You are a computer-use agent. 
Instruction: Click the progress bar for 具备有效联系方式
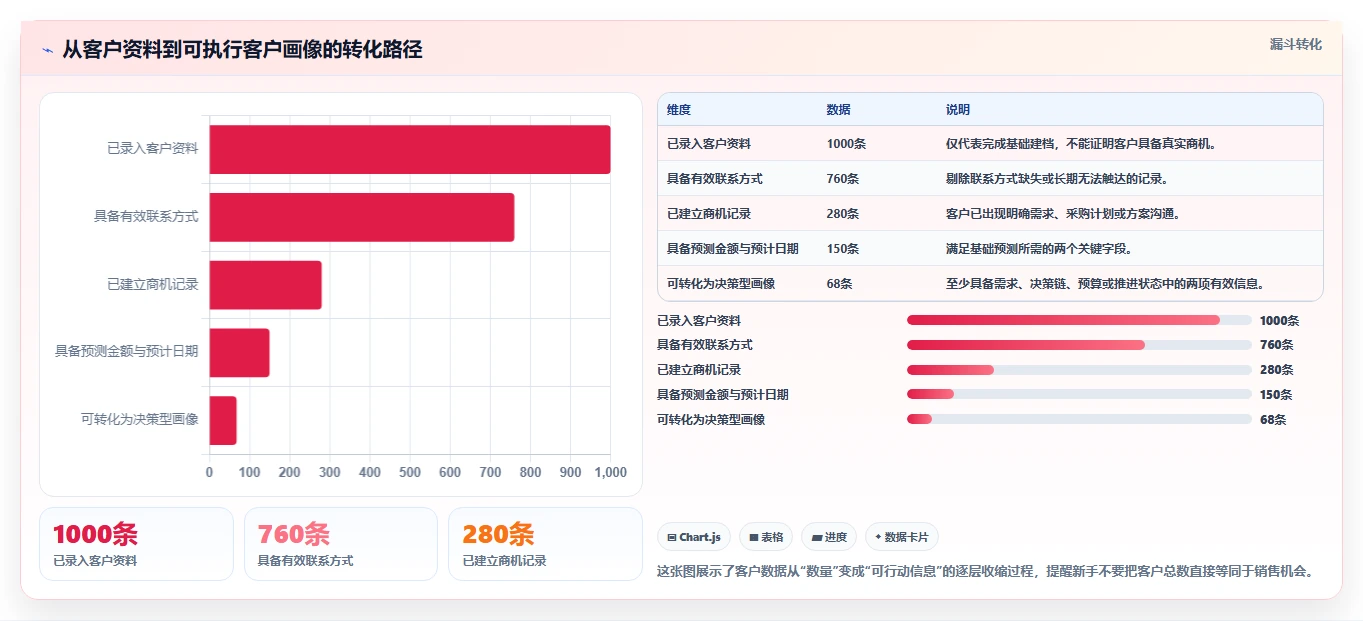click(x=1079, y=345)
